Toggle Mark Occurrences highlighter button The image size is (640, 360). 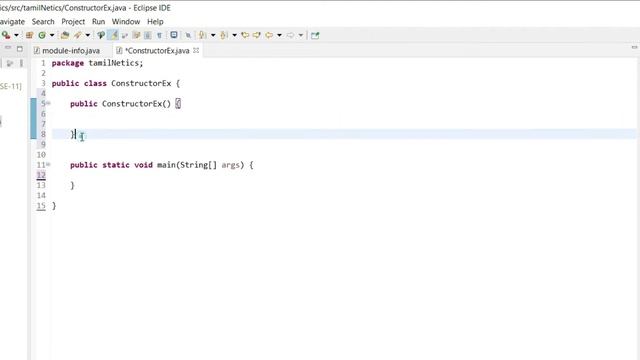coord(113,35)
